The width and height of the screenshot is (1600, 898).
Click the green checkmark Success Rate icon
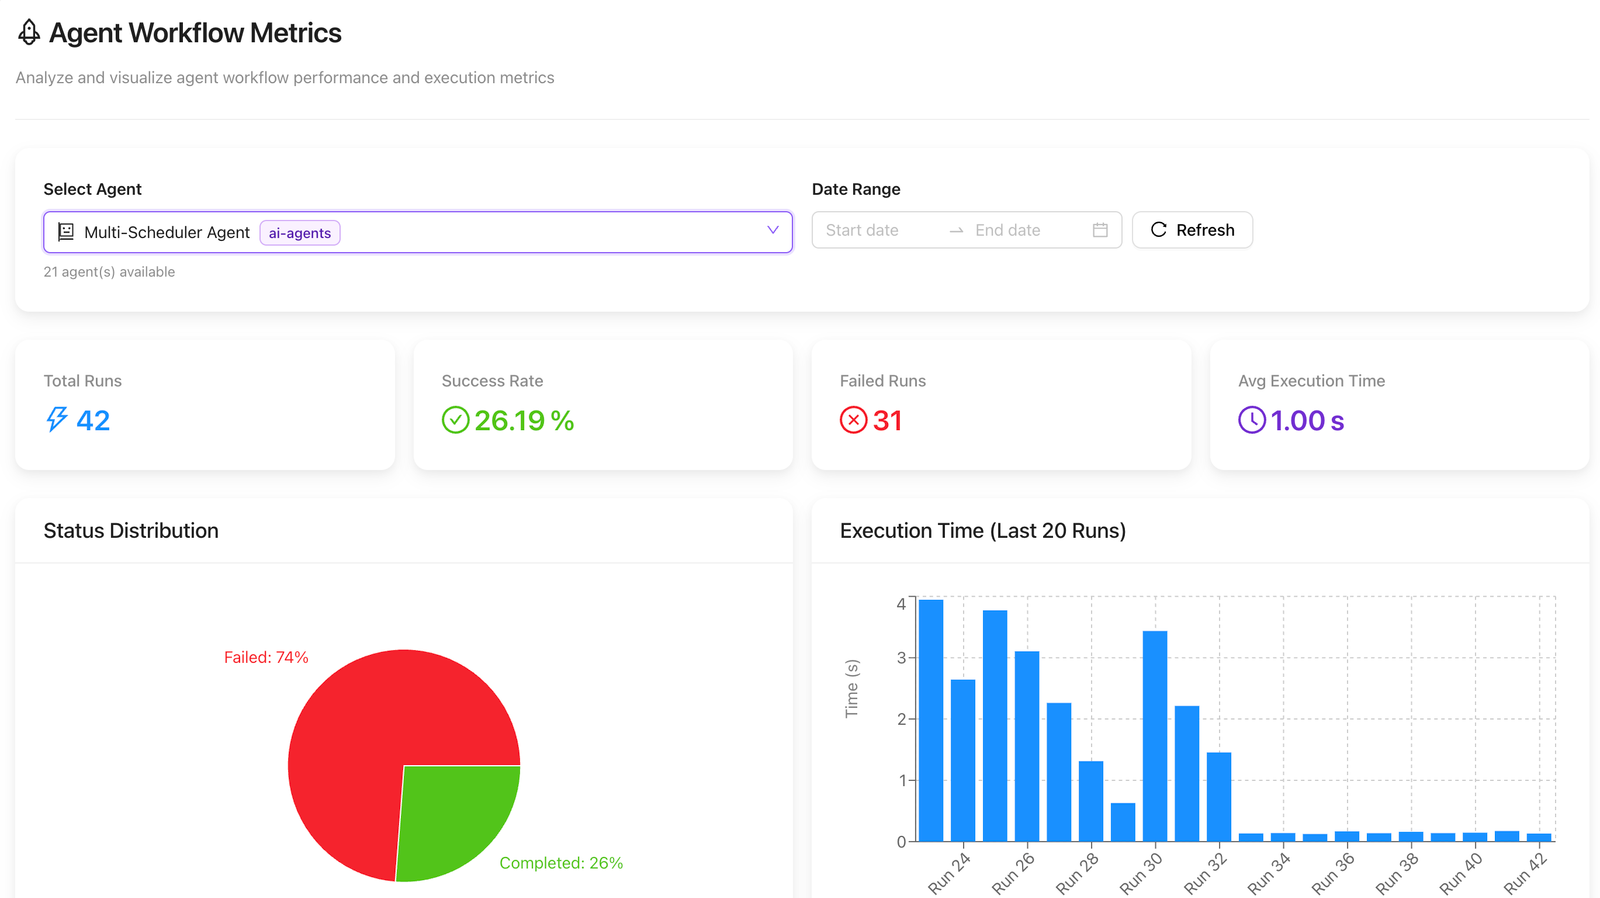tap(455, 420)
